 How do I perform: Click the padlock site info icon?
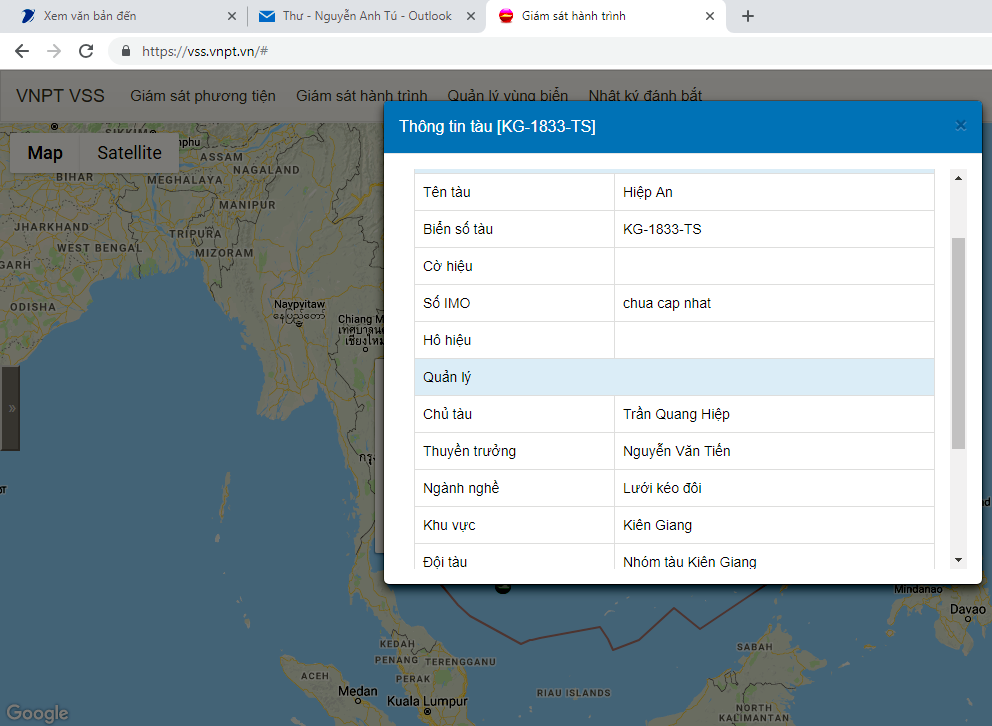pyautogui.click(x=126, y=51)
